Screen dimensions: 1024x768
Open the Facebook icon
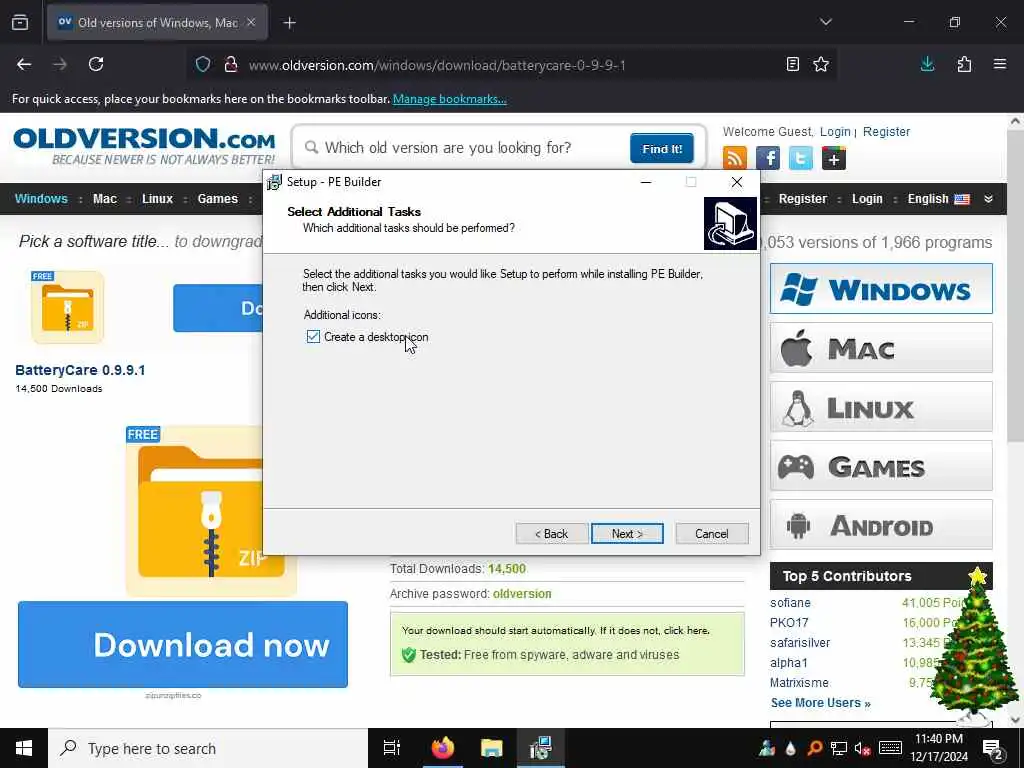(x=768, y=158)
